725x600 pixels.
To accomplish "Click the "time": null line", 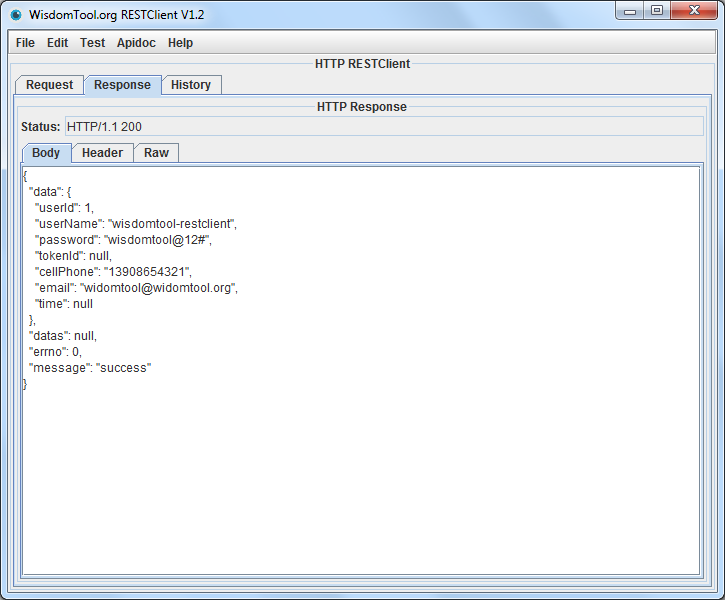I will point(64,304).
